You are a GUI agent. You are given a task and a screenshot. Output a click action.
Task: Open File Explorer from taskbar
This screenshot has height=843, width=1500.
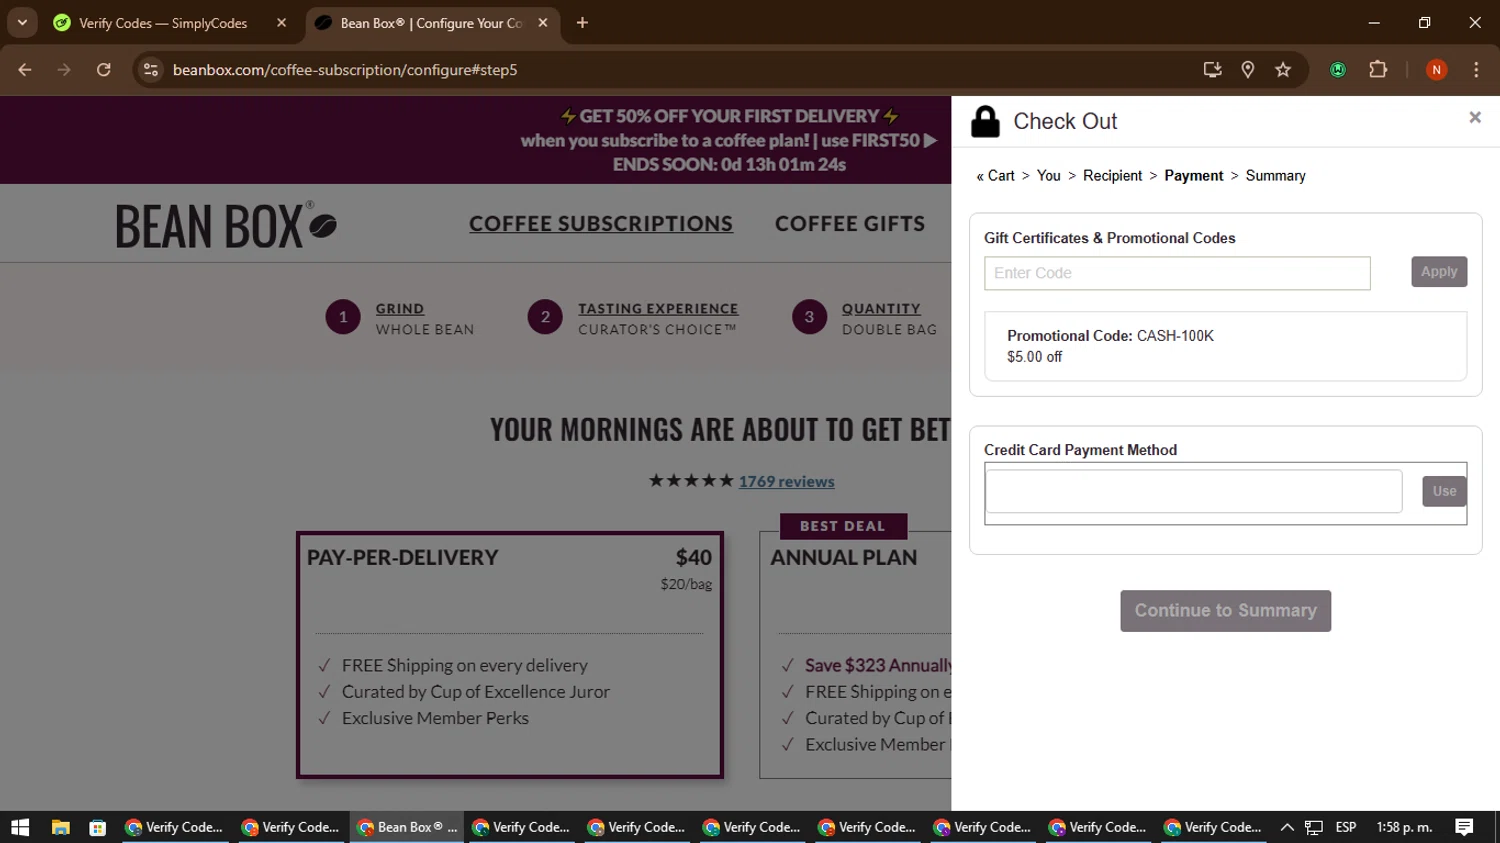(x=61, y=827)
